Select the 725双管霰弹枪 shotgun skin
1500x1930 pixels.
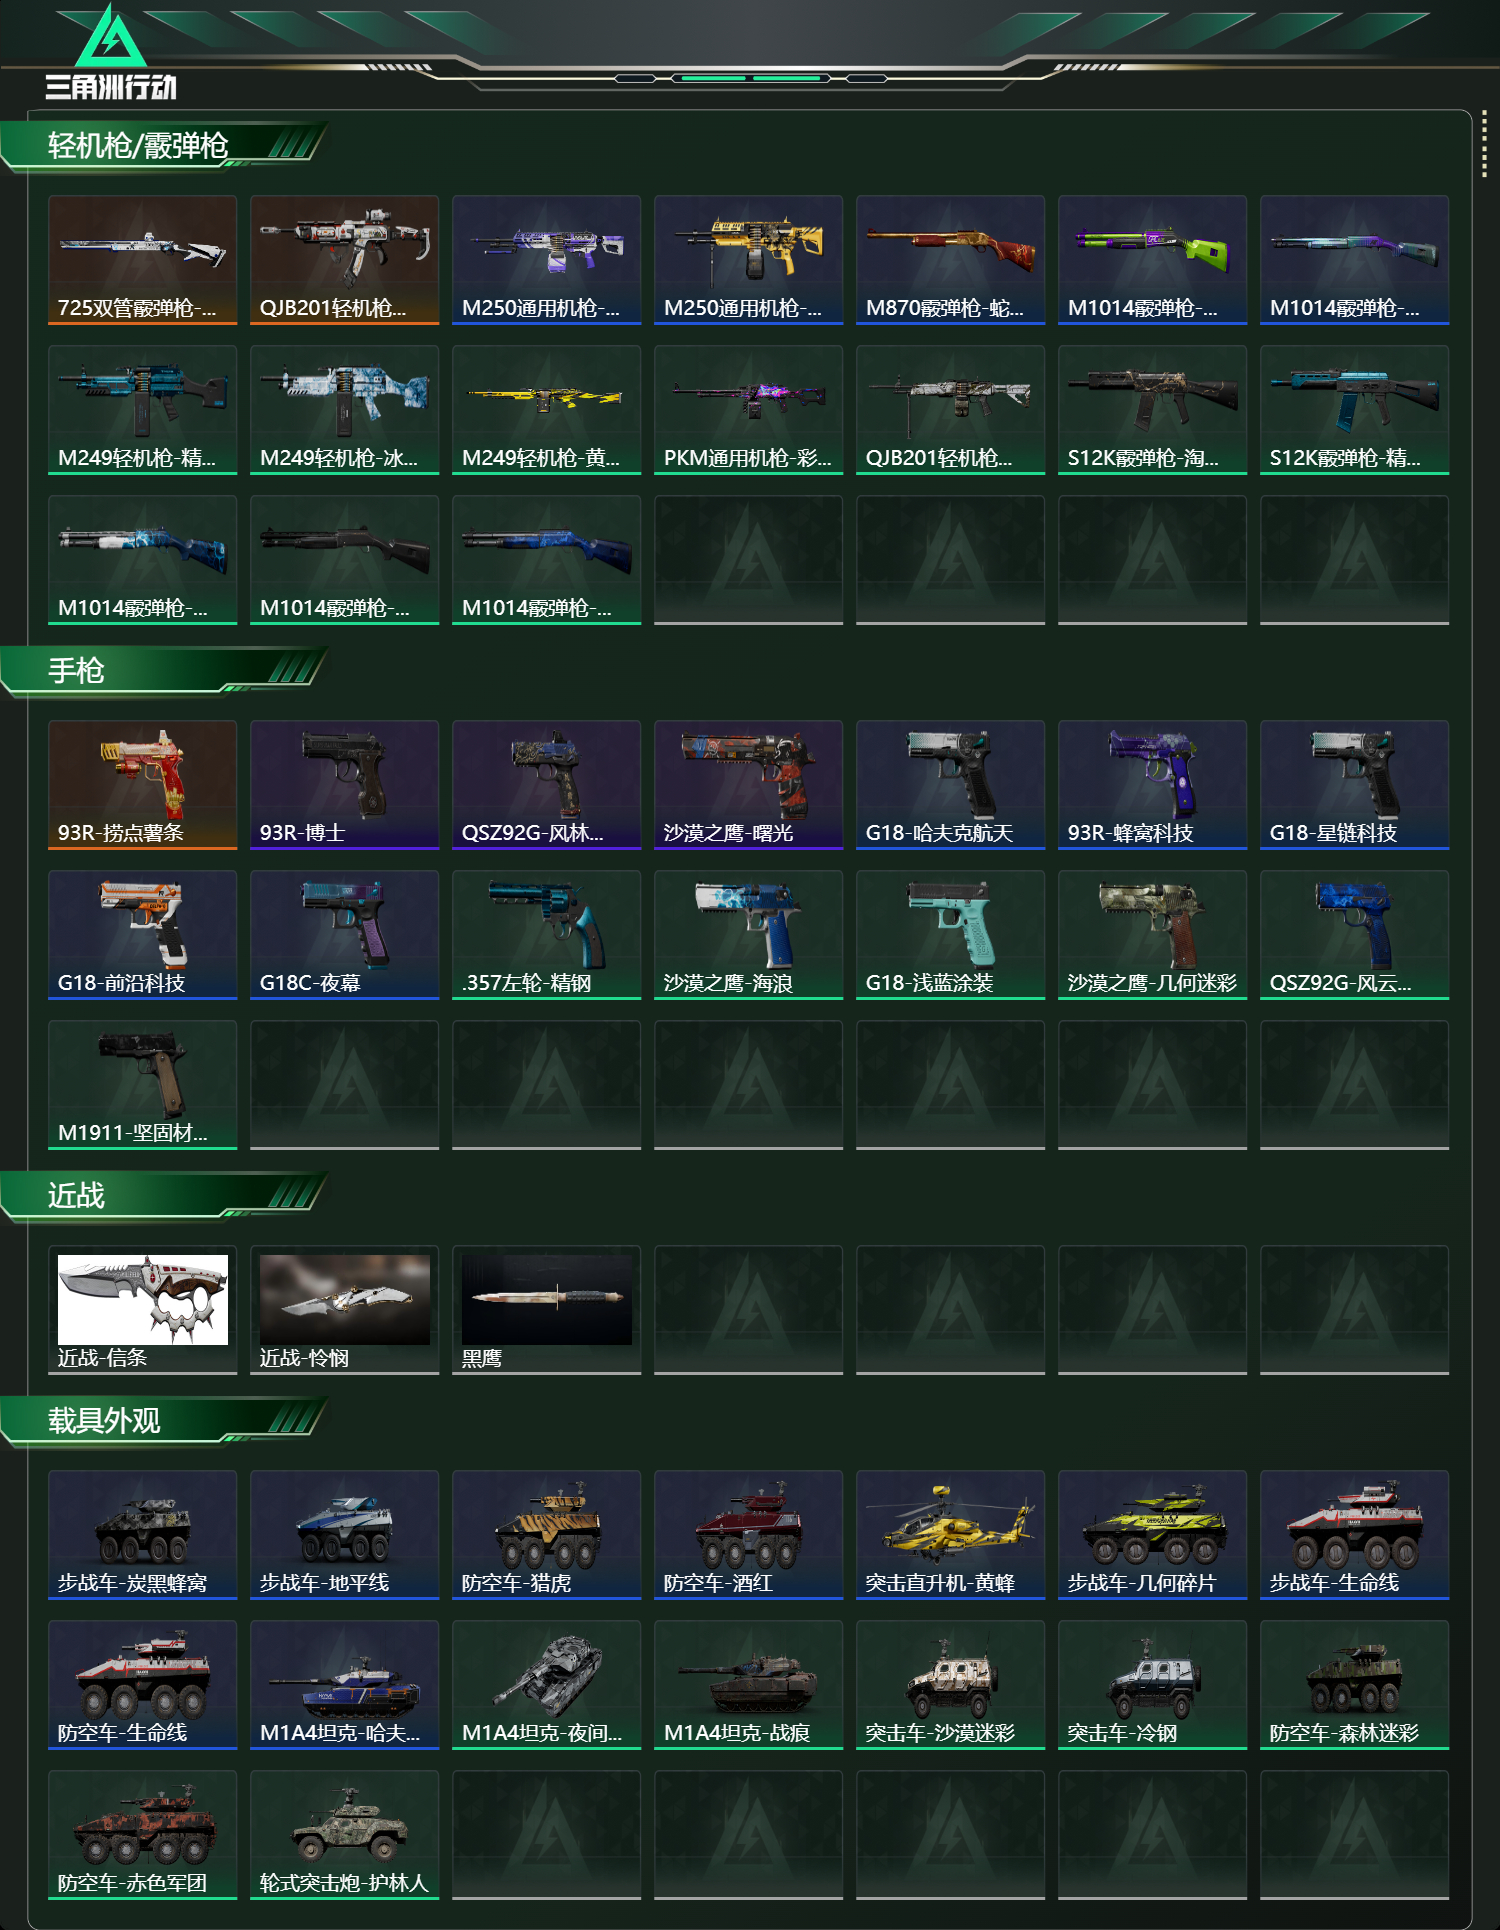point(143,260)
